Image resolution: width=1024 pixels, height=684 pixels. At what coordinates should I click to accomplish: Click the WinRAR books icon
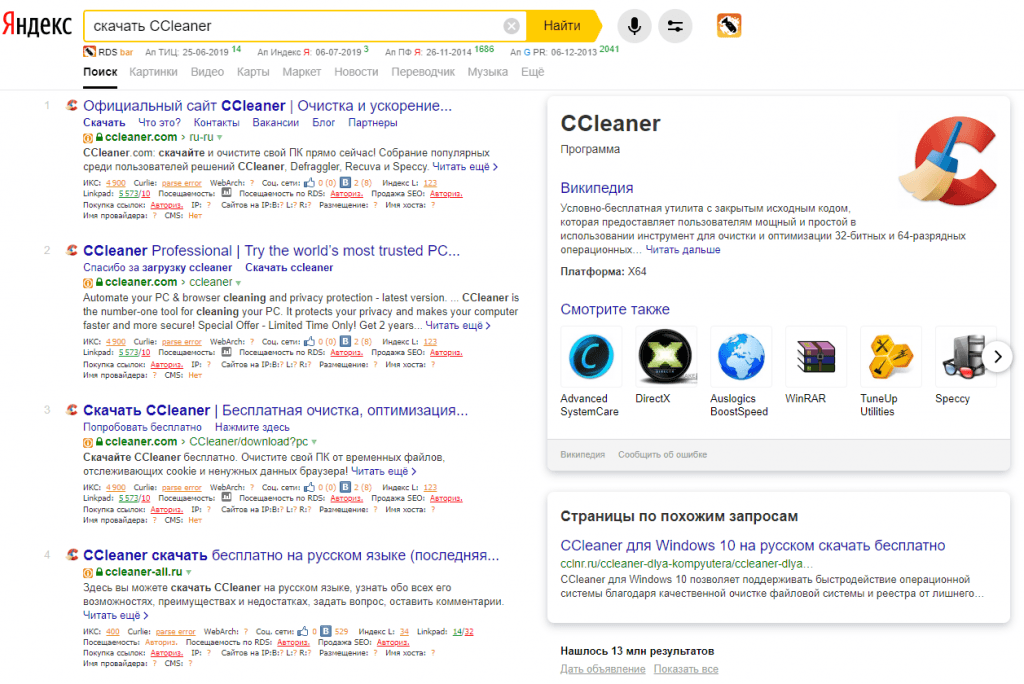816,357
